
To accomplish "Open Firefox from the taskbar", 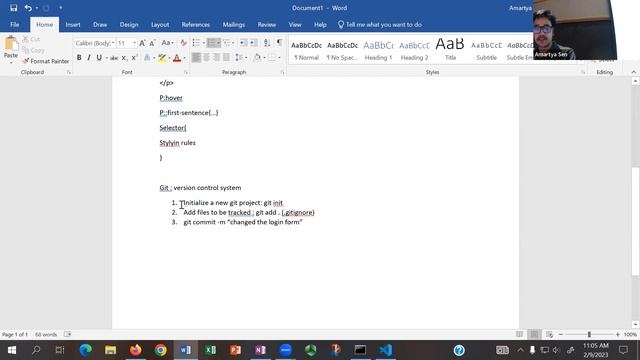I will pyautogui.click(x=136, y=350).
